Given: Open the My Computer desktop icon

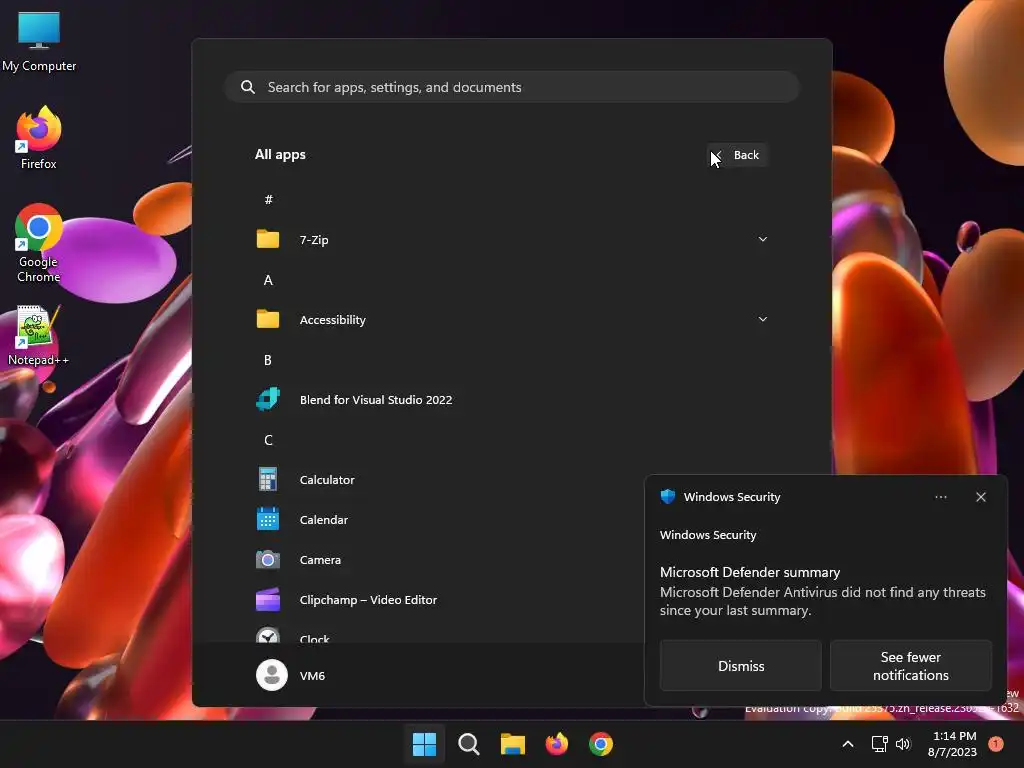Looking at the screenshot, I should [x=39, y=40].
